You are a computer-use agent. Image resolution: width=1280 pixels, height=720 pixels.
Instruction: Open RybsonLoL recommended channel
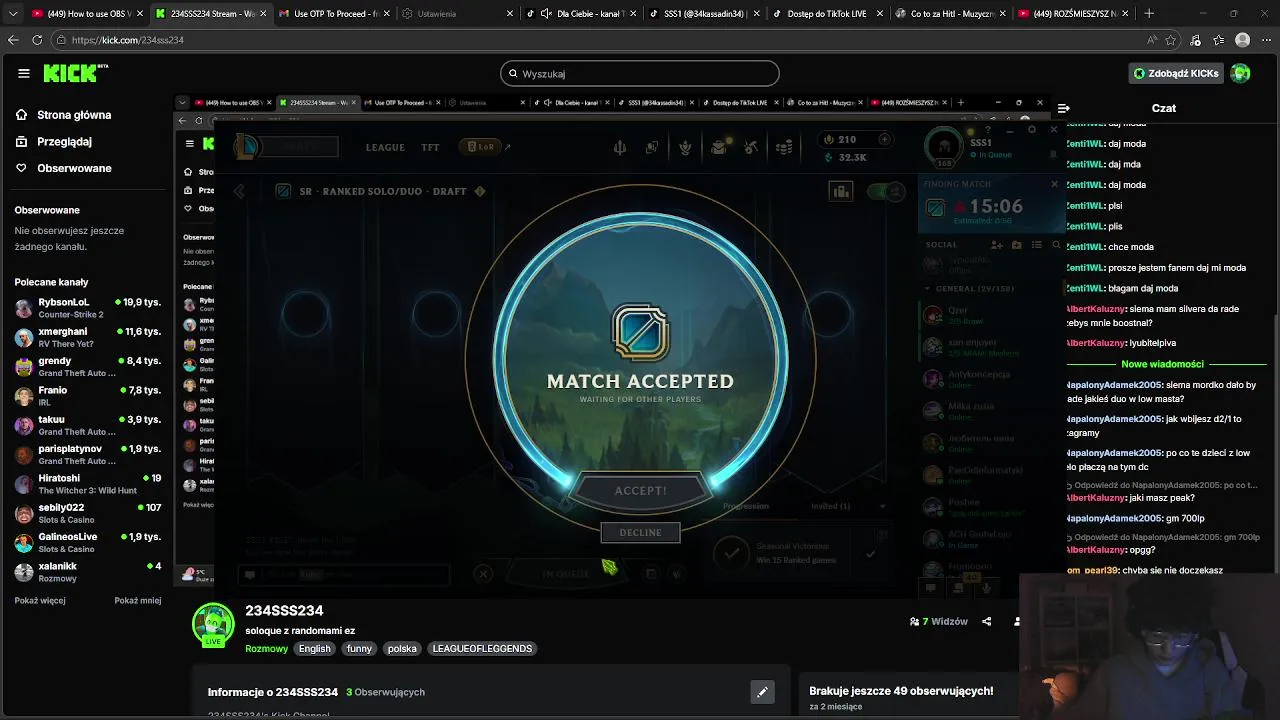coord(88,308)
